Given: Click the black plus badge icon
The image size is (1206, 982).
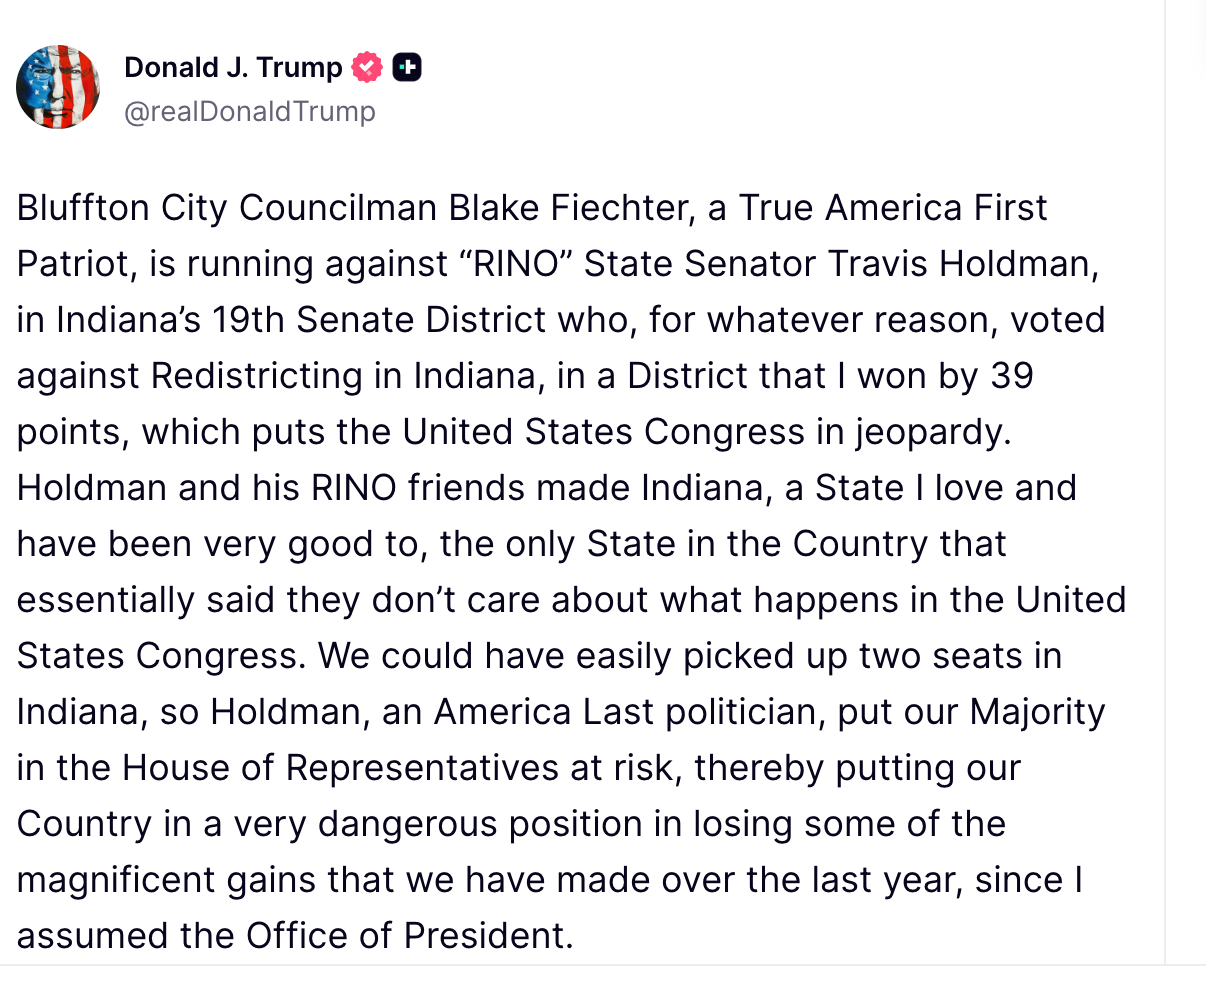Looking at the screenshot, I should [x=407, y=67].
